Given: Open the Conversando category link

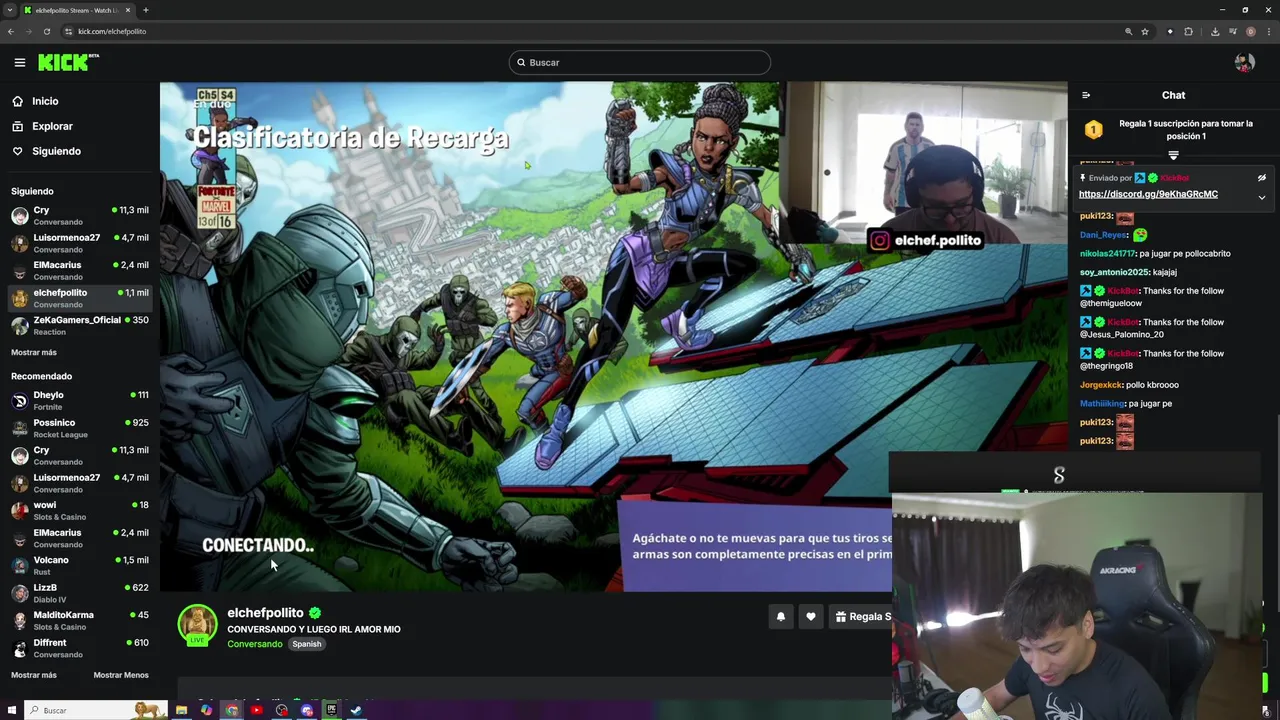Looking at the screenshot, I should [255, 644].
